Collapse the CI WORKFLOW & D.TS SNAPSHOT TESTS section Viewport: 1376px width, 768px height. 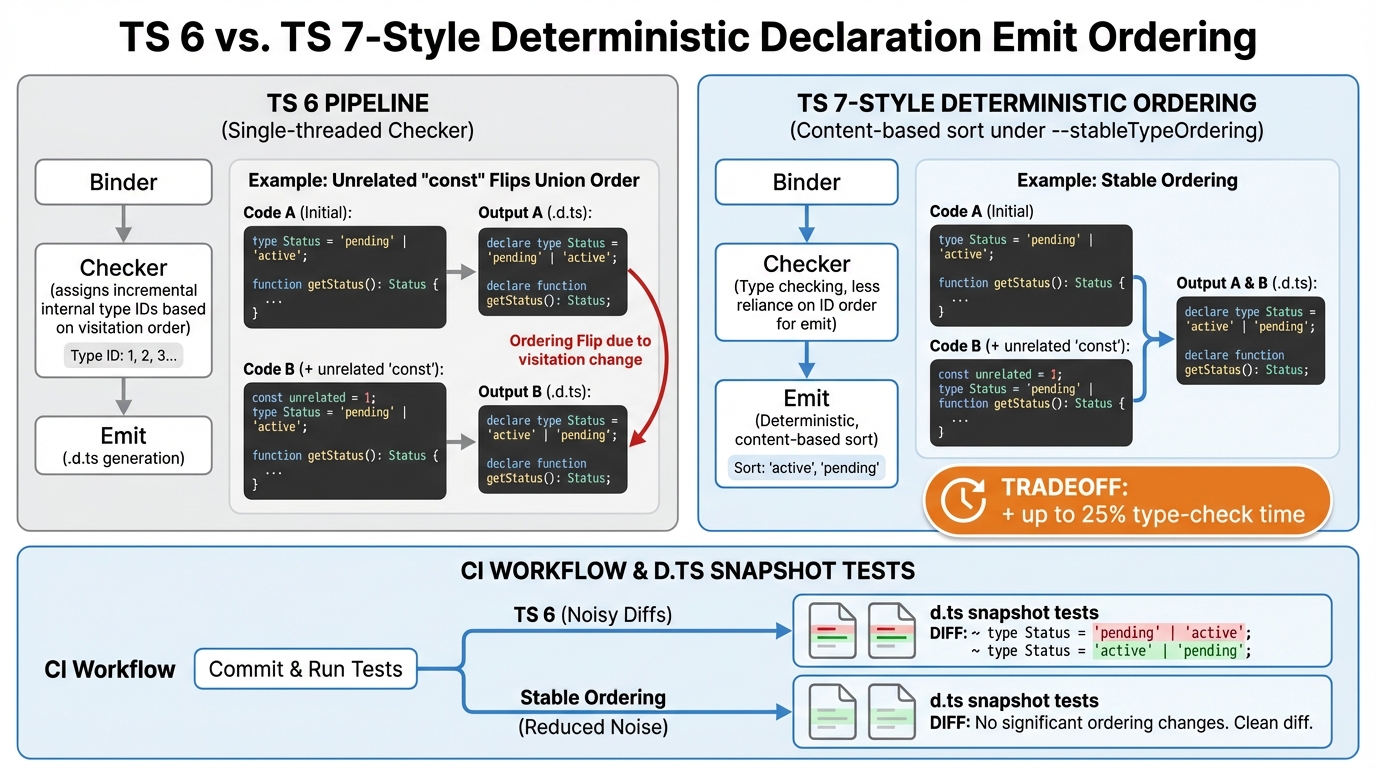688,571
